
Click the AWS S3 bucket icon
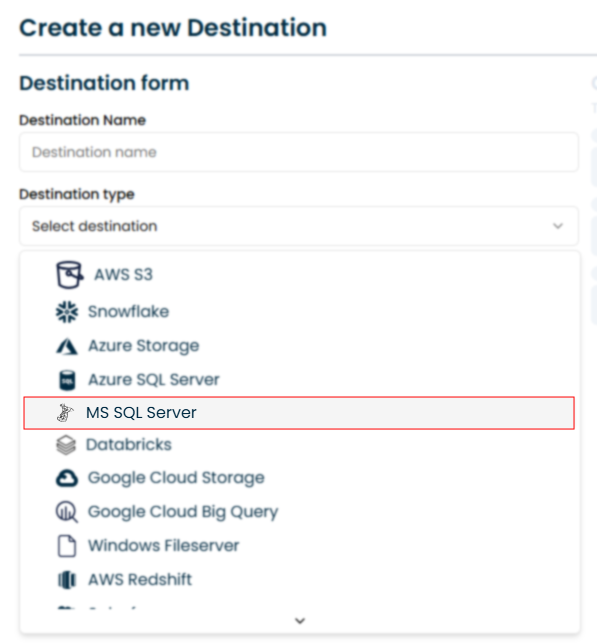(x=69, y=275)
